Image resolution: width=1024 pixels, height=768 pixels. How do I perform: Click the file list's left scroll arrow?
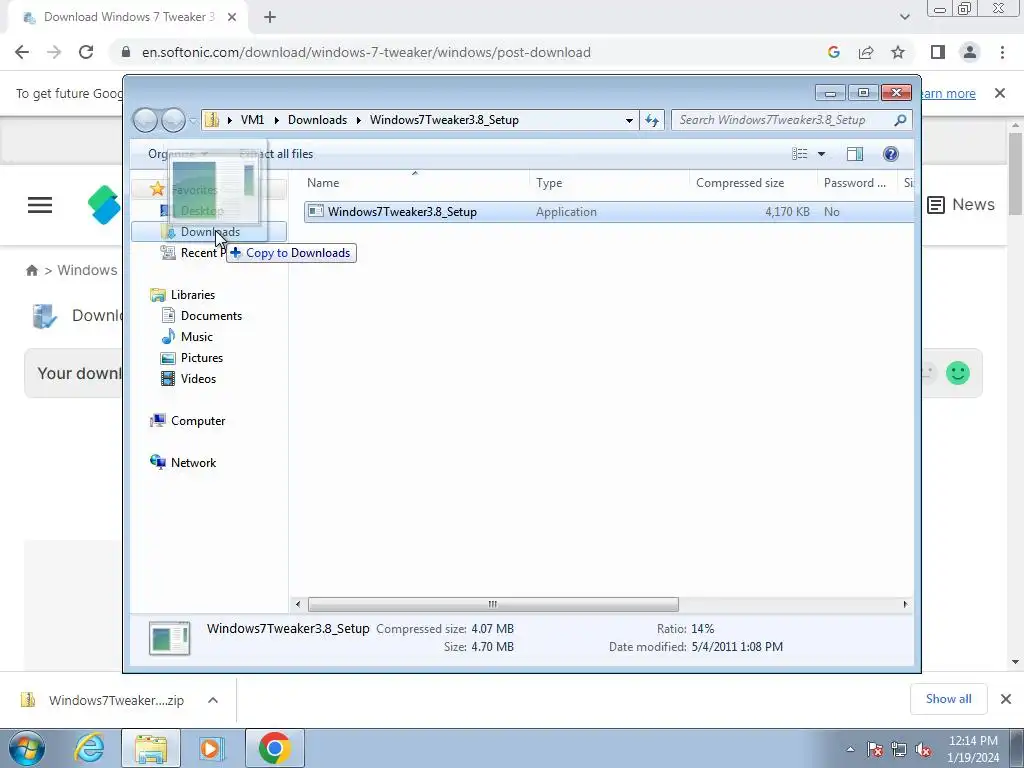point(298,604)
